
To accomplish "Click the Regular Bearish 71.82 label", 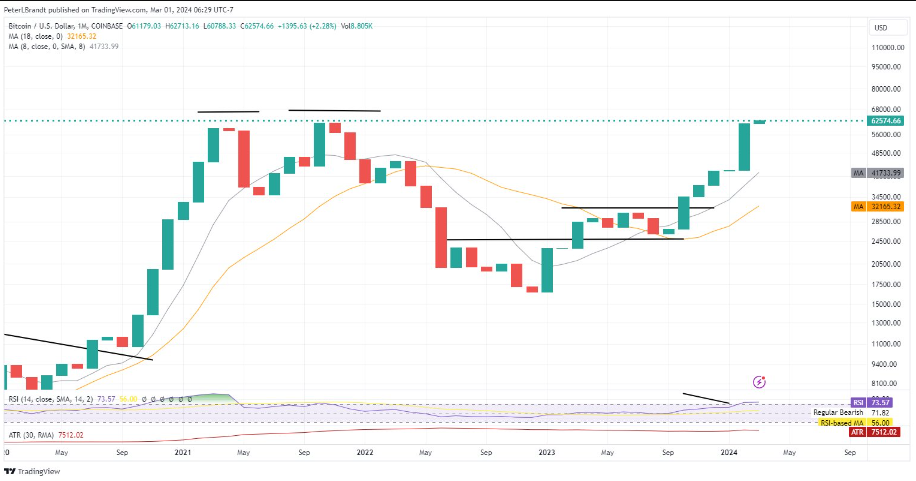I will (852, 413).
